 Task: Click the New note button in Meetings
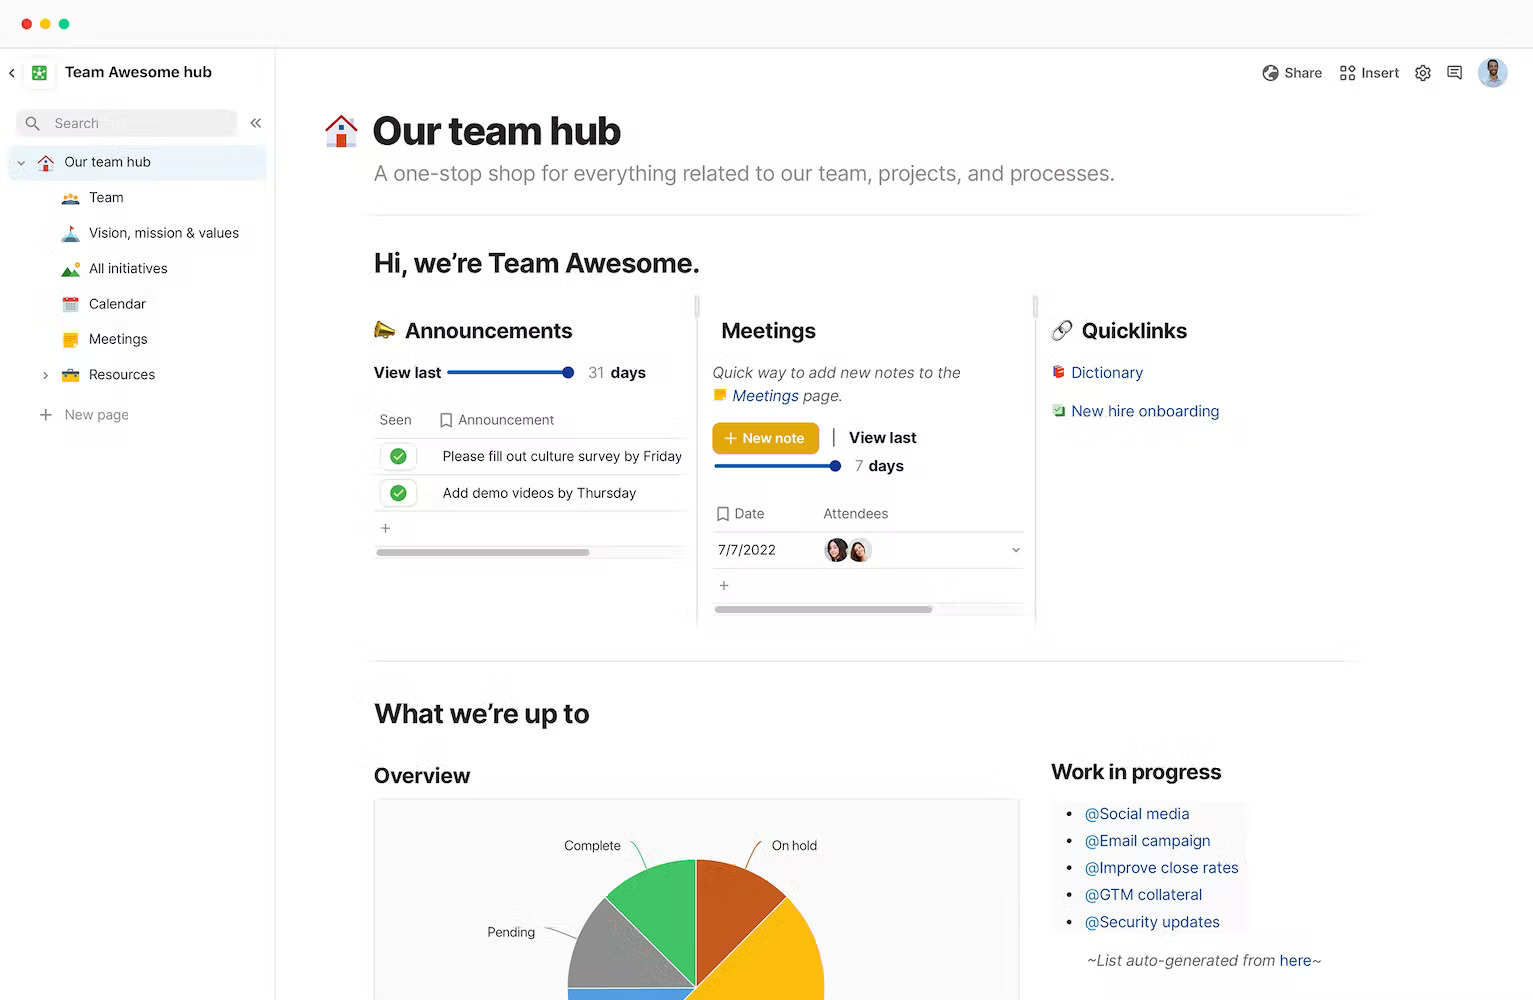coord(765,438)
